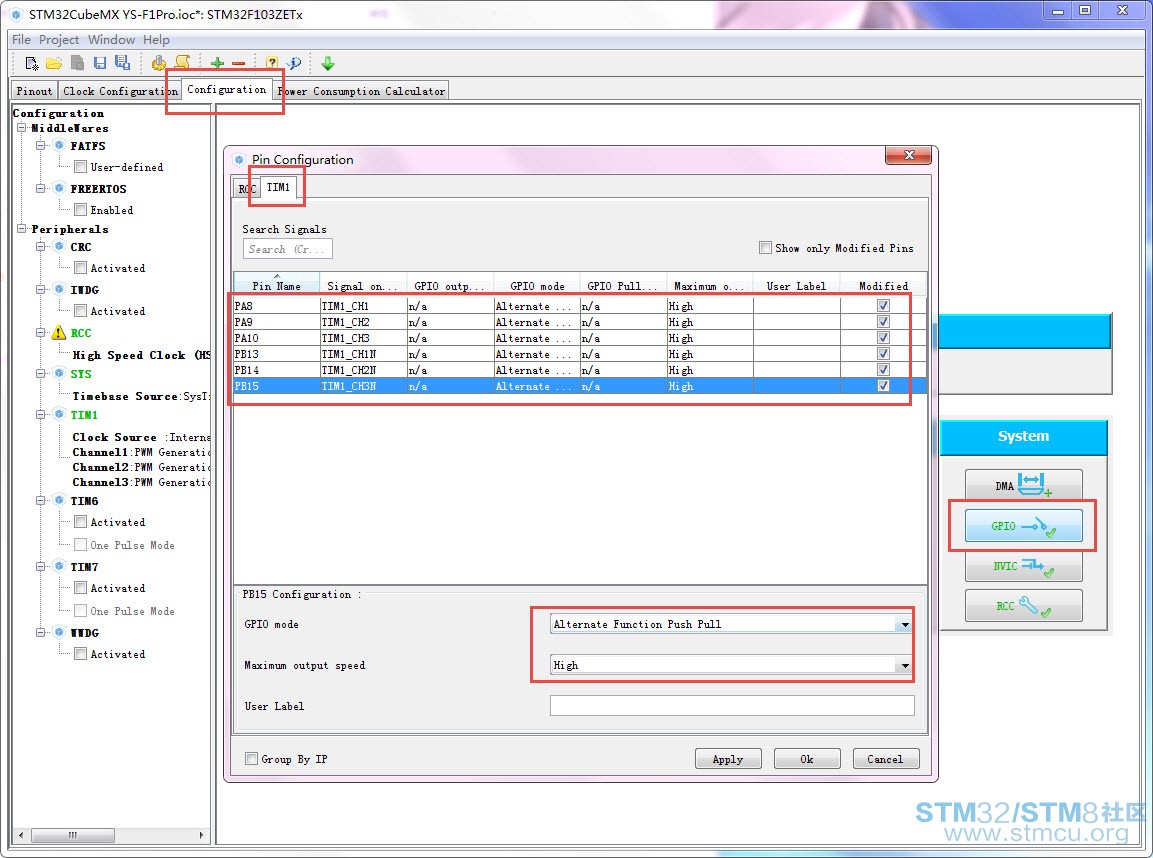Click the Generate Code gear icon
Image resolution: width=1153 pixels, height=858 pixels.
click(x=158, y=63)
